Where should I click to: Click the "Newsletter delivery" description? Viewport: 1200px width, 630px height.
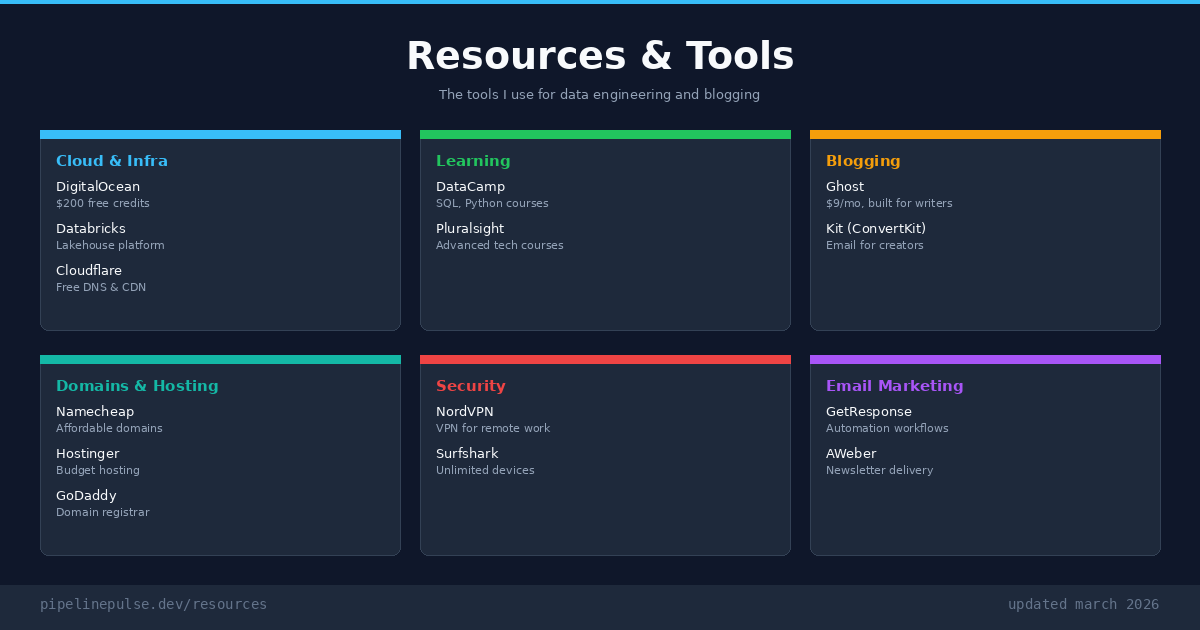pos(880,471)
